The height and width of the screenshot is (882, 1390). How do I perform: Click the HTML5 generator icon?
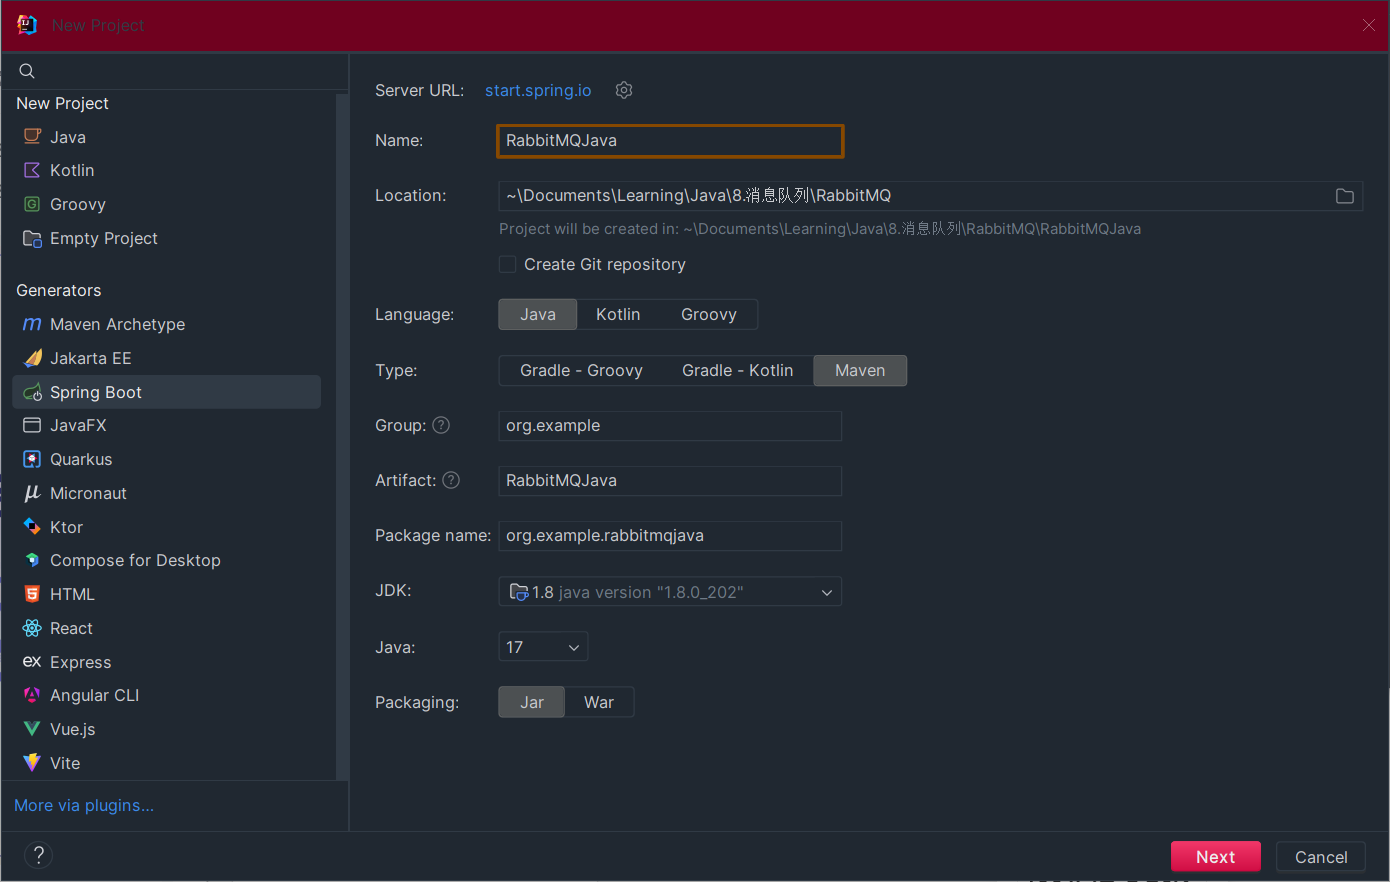[32, 594]
